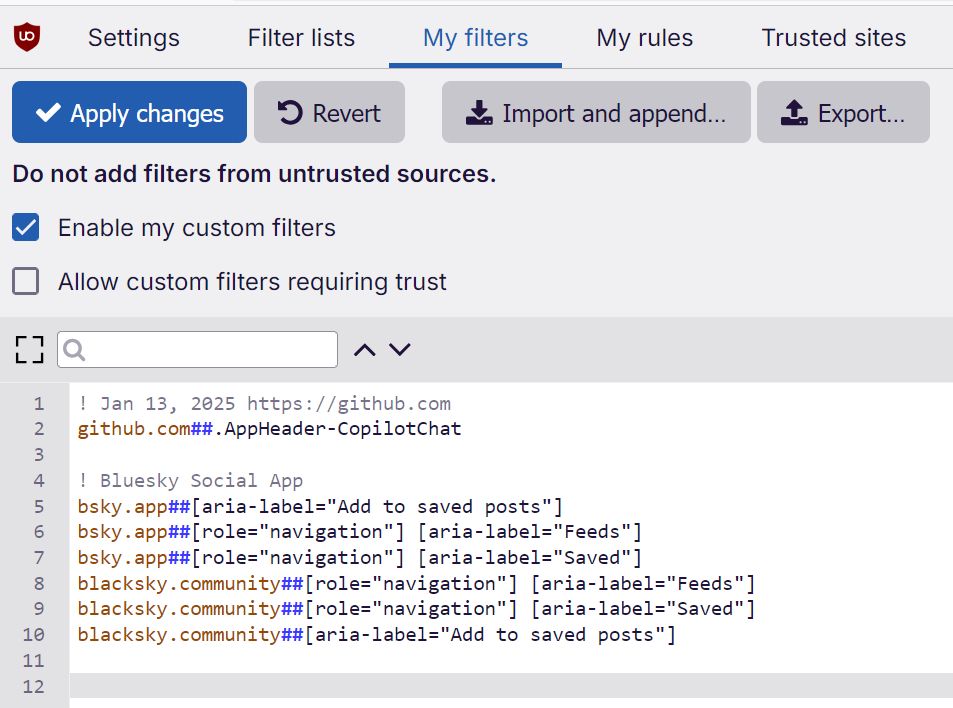Screen dimensions: 953x708
Task: Click the search next-match down arrow
Action: [399, 349]
